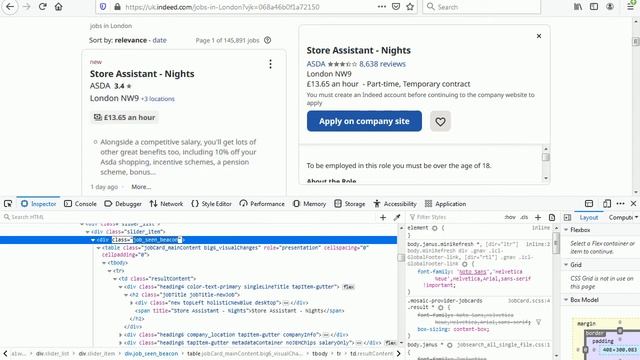Activate the element picker tool in DevTools
Viewport: 640px width, 360px height.
tap(8, 203)
